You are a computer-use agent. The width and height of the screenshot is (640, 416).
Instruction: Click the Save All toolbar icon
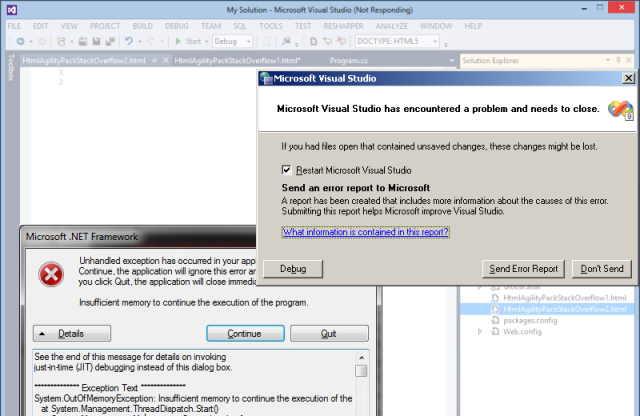pyautogui.click(x=110, y=41)
